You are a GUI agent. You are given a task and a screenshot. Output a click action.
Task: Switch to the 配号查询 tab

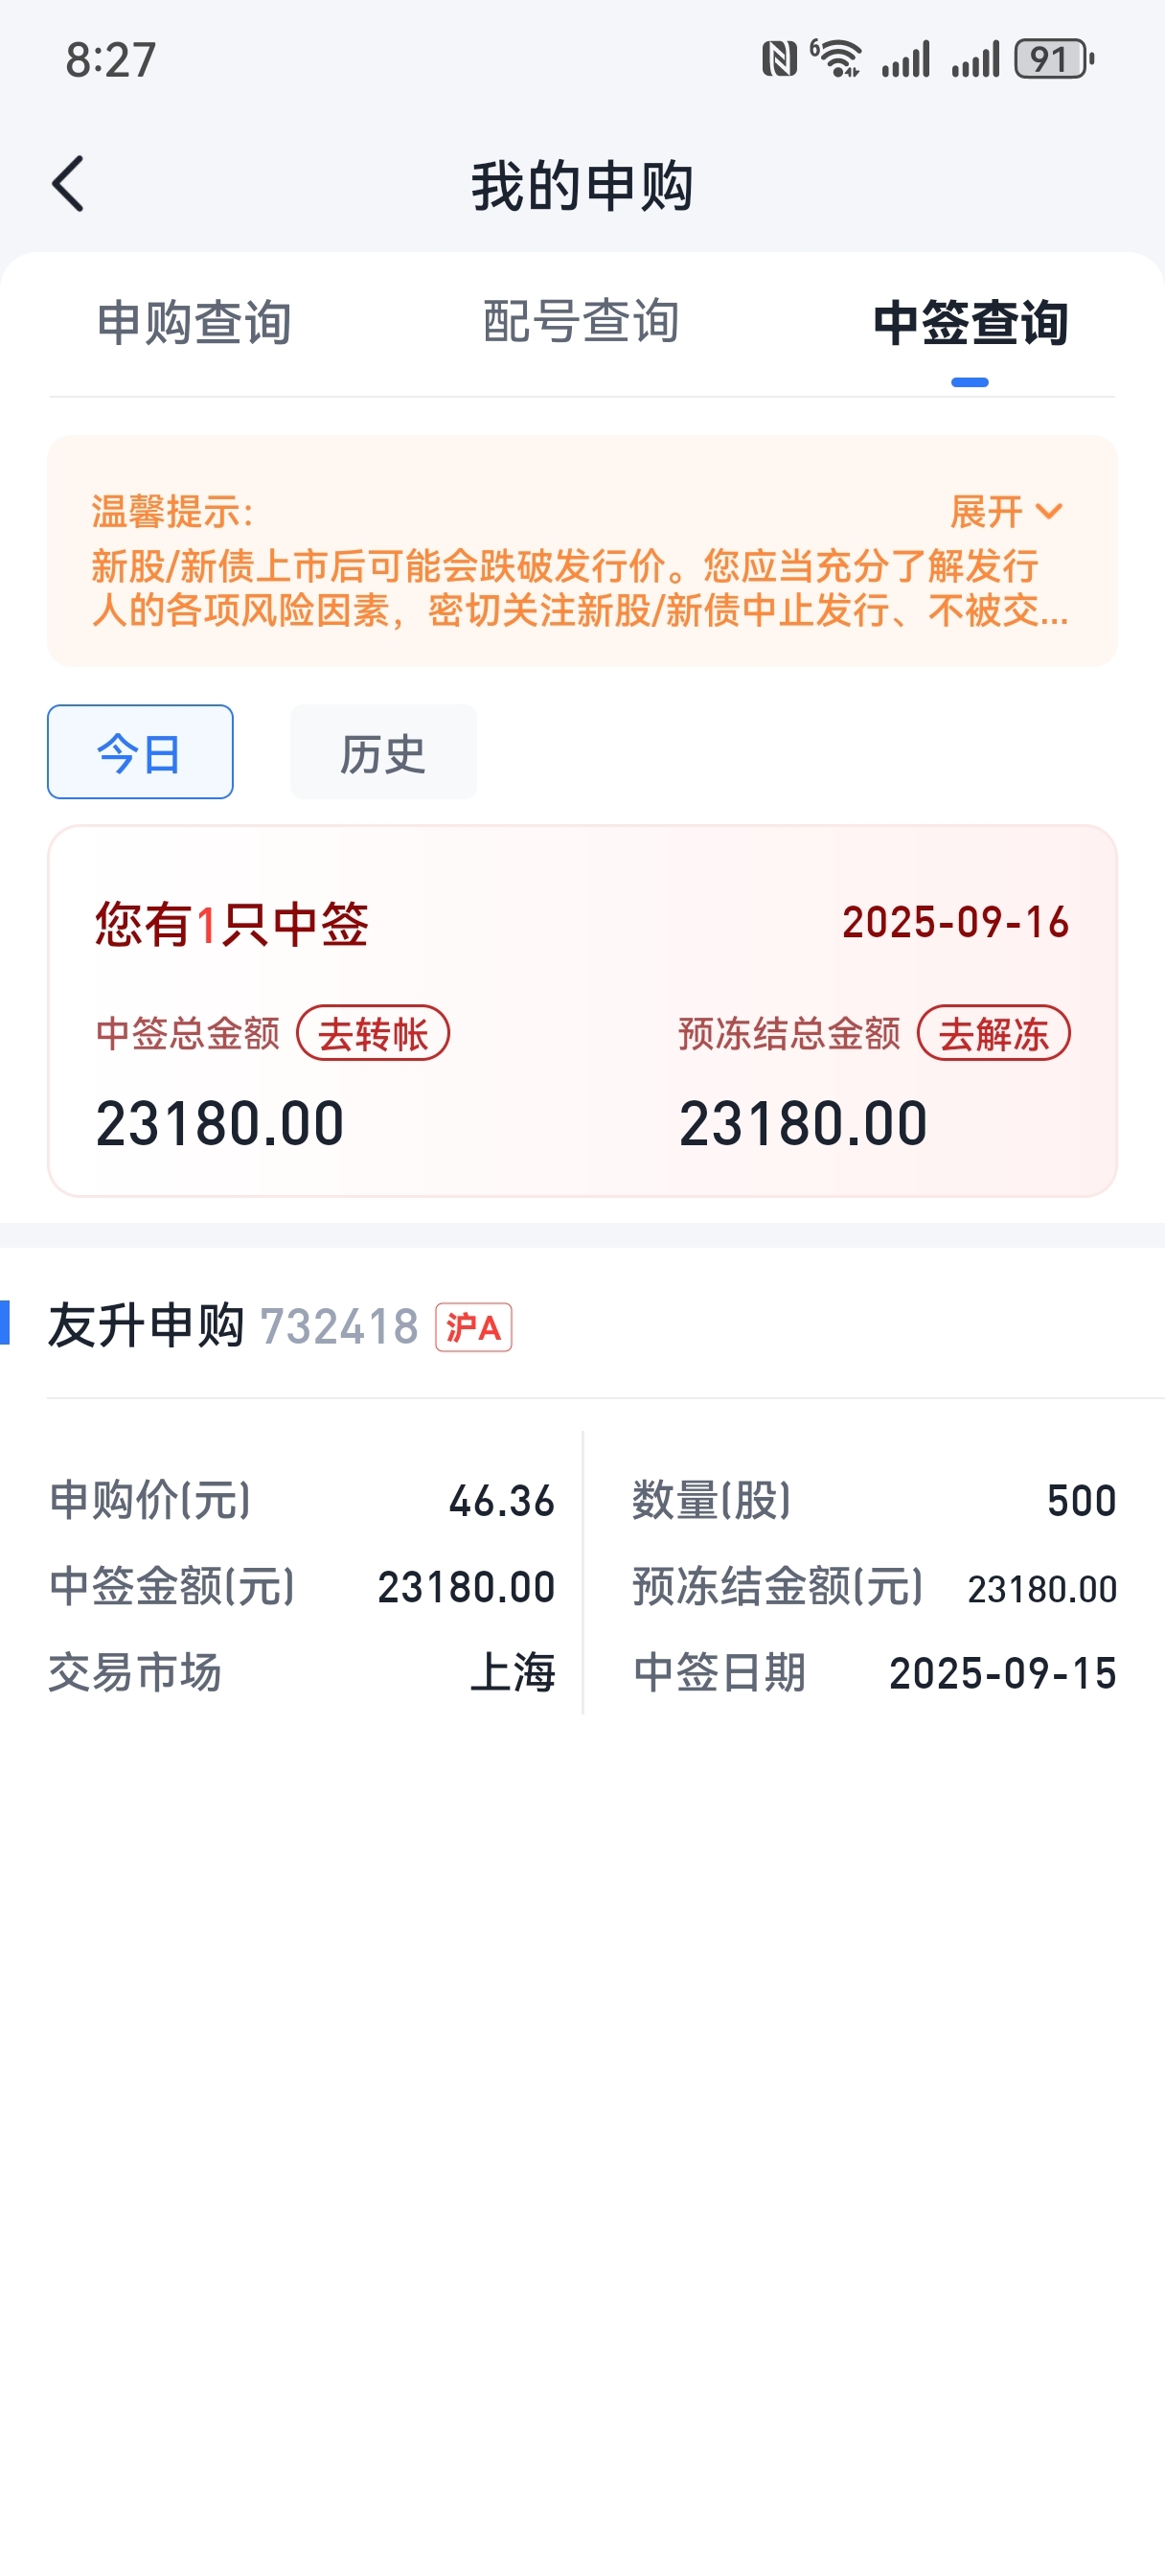pyautogui.click(x=581, y=322)
